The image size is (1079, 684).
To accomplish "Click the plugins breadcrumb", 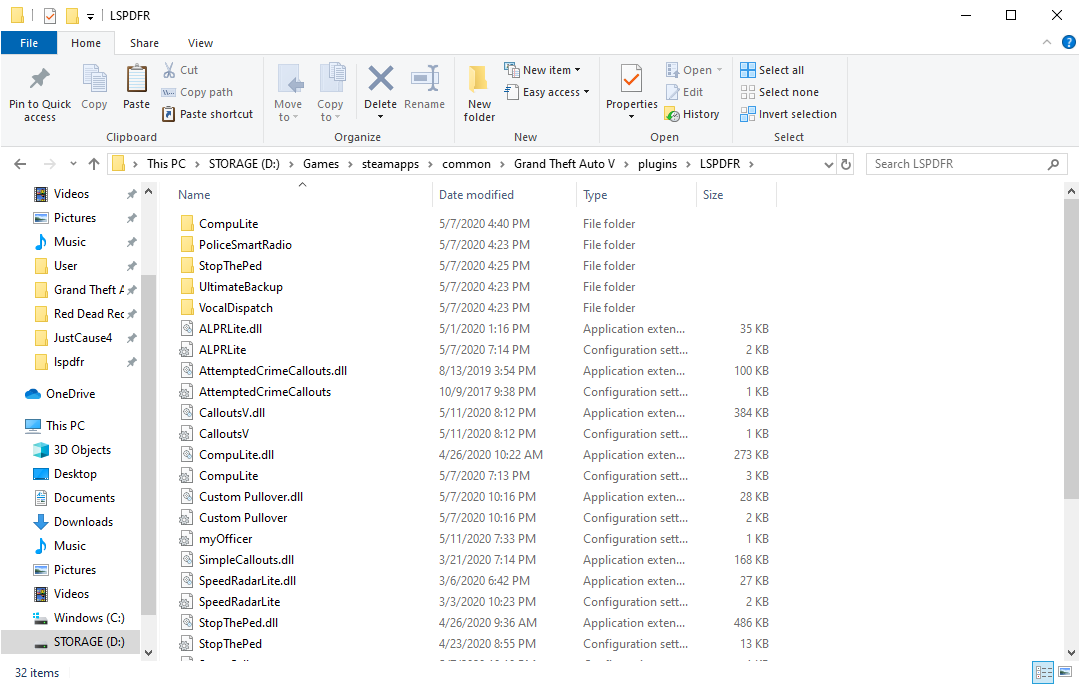I will (x=657, y=164).
